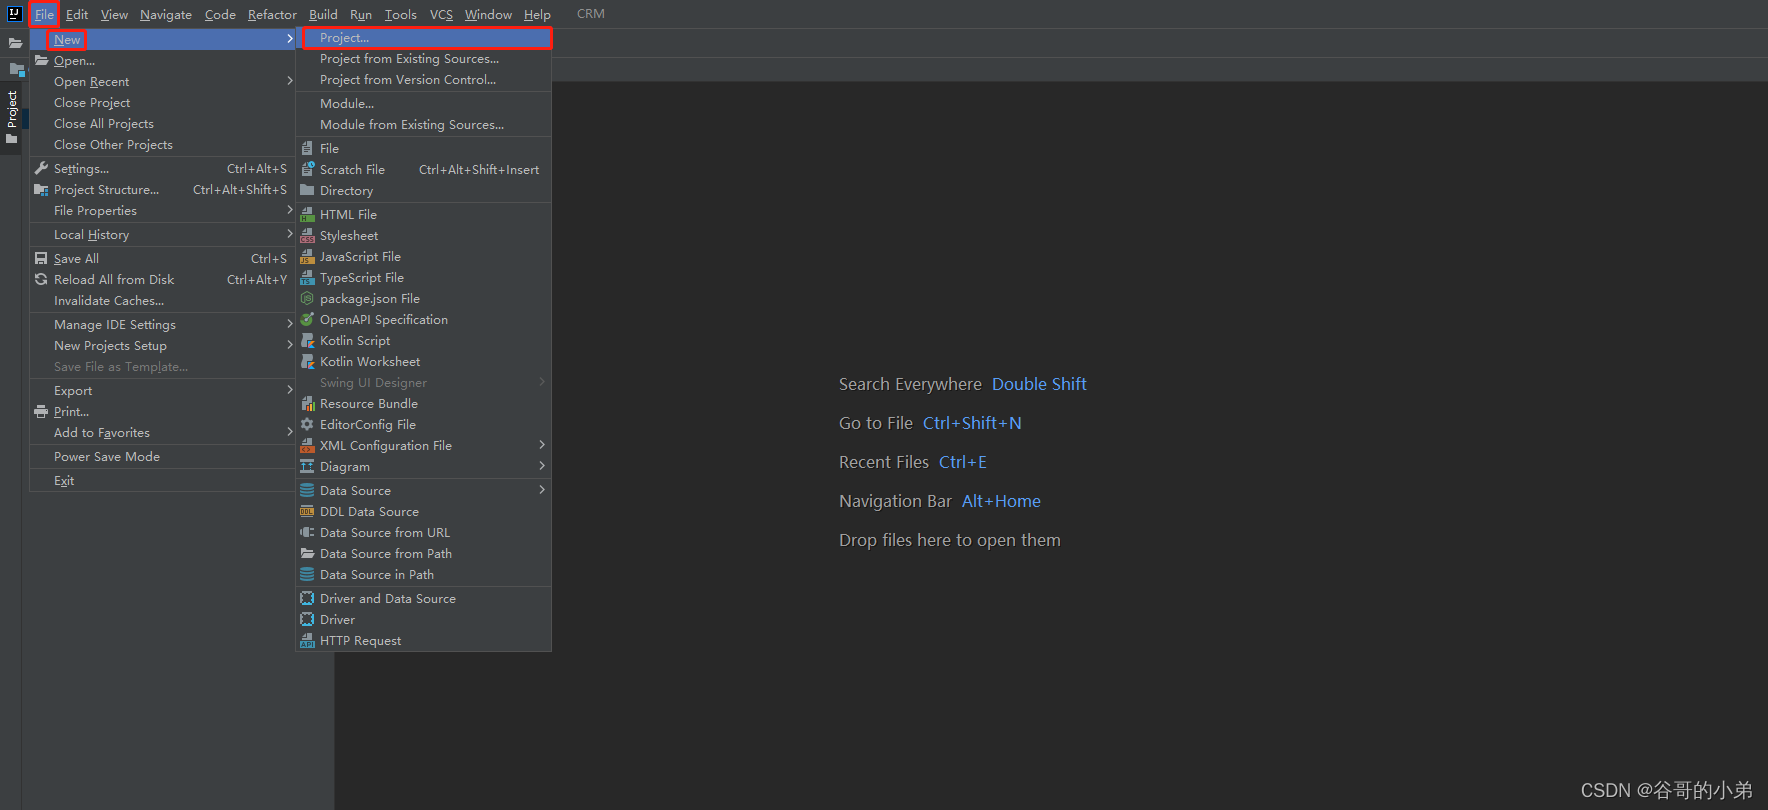Click the XML Configuration File icon
The height and width of the screenshot is (810, 1768).
click(308, 445)
